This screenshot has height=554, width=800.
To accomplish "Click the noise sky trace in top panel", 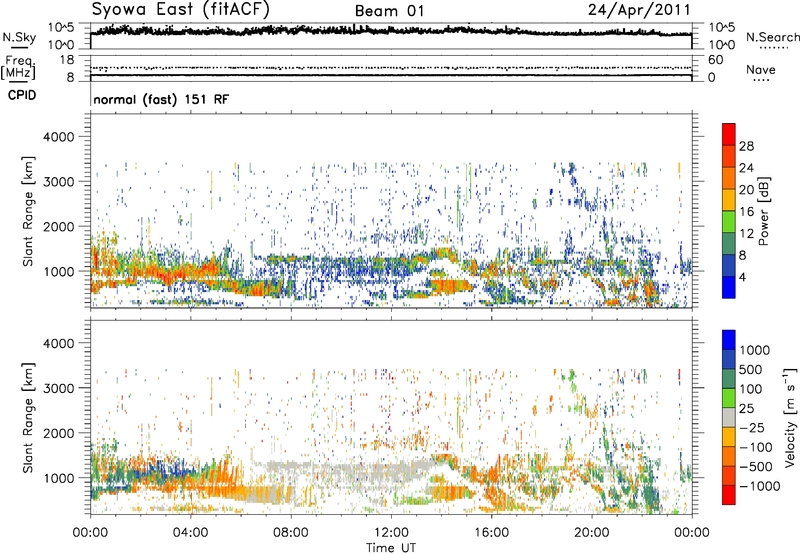I will 391,30.
